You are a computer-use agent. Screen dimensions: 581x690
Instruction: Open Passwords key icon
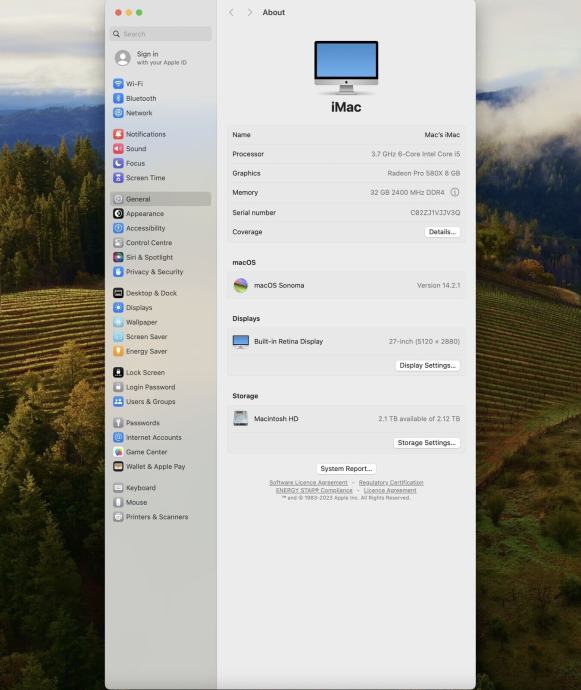point(118,422)
